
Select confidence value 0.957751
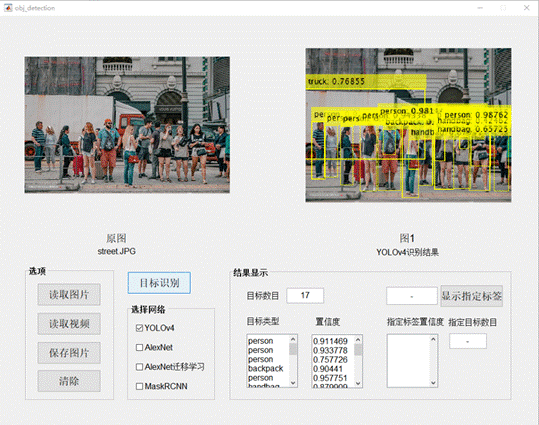point(330,378)
